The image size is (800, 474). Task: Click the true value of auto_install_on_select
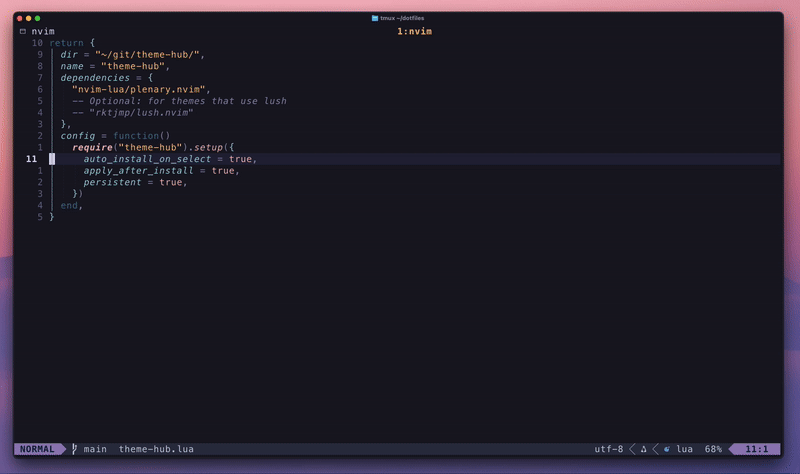pyautogui.click(x=240, y=159)
